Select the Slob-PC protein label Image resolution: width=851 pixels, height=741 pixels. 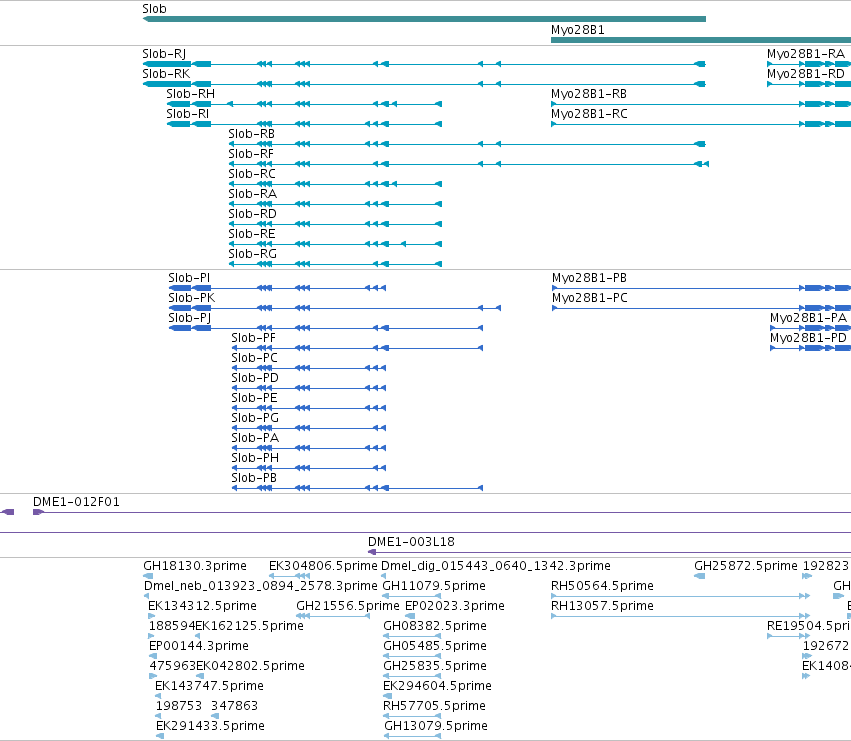[255, 358]
